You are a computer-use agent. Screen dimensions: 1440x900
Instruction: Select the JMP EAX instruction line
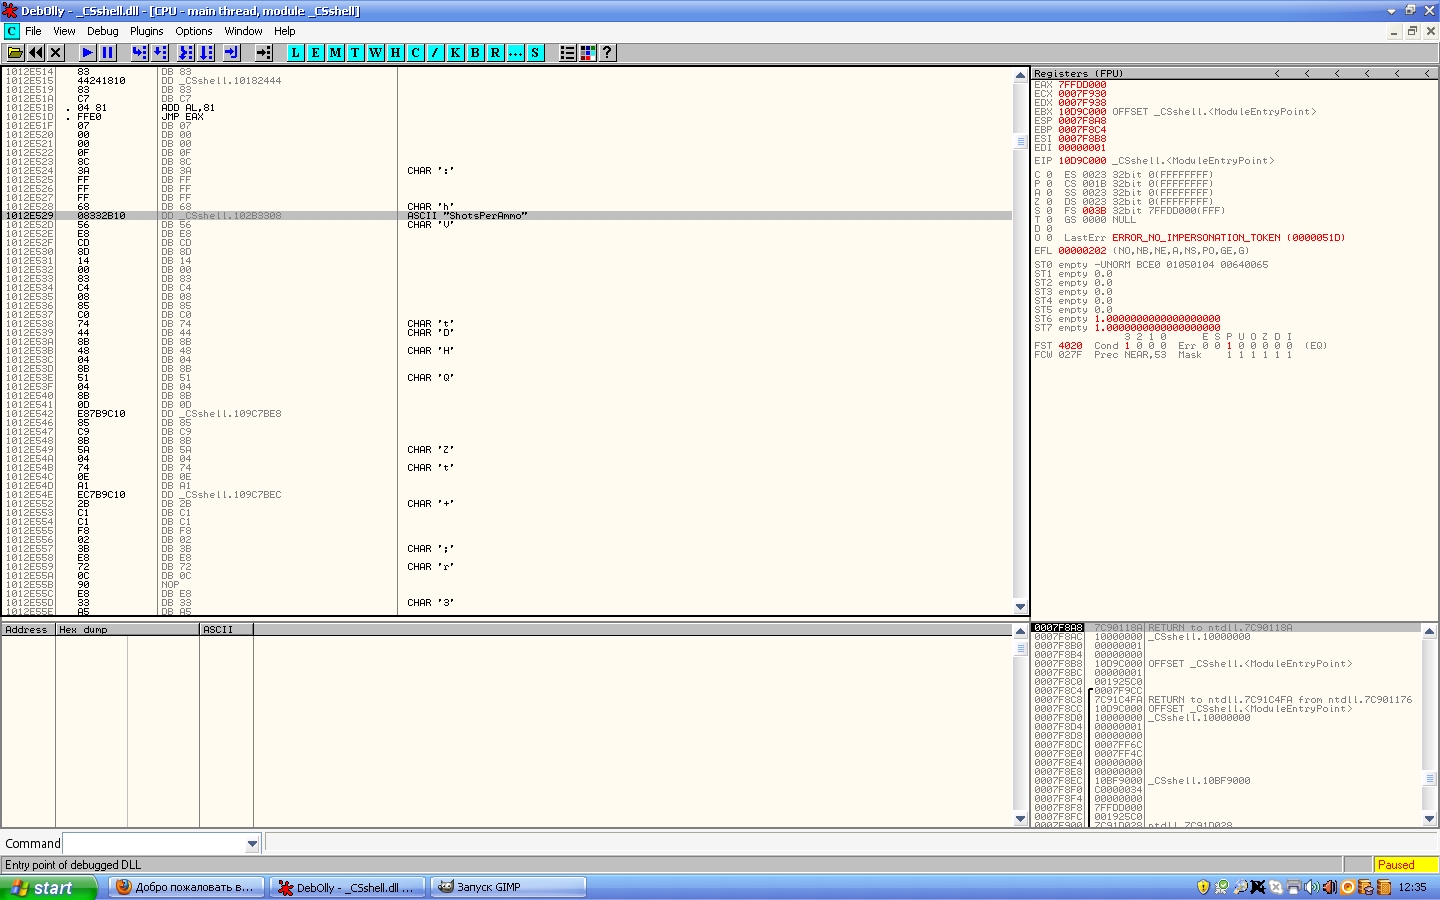507,117
